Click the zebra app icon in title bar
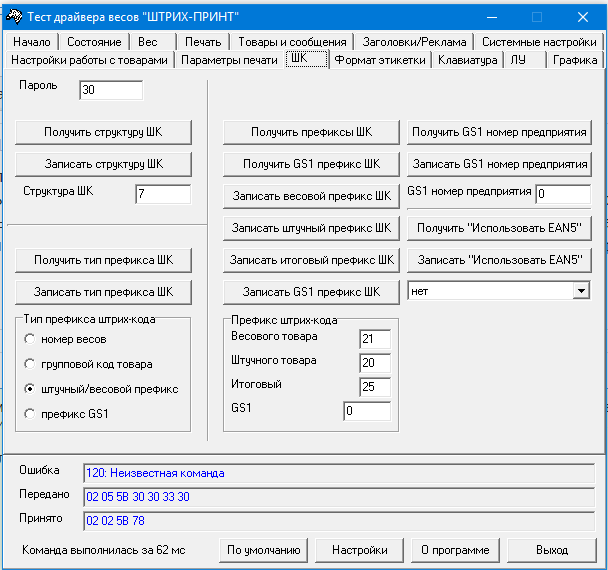This screenshot has height=570, width=608. pos(14,17)
